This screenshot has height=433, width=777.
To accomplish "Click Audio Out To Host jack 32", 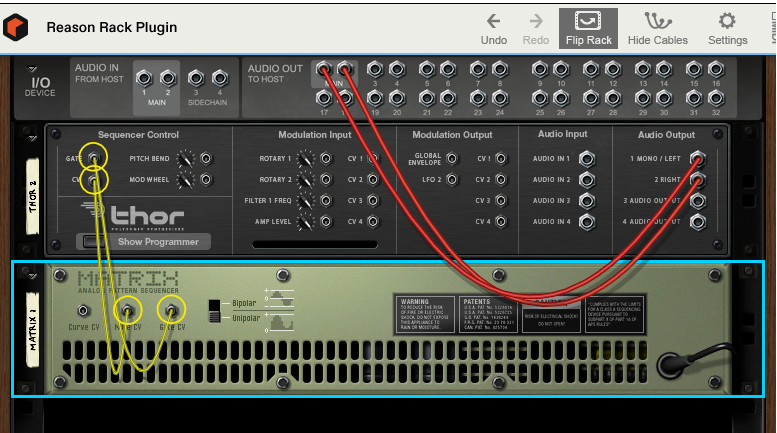I will pos(716,99).
